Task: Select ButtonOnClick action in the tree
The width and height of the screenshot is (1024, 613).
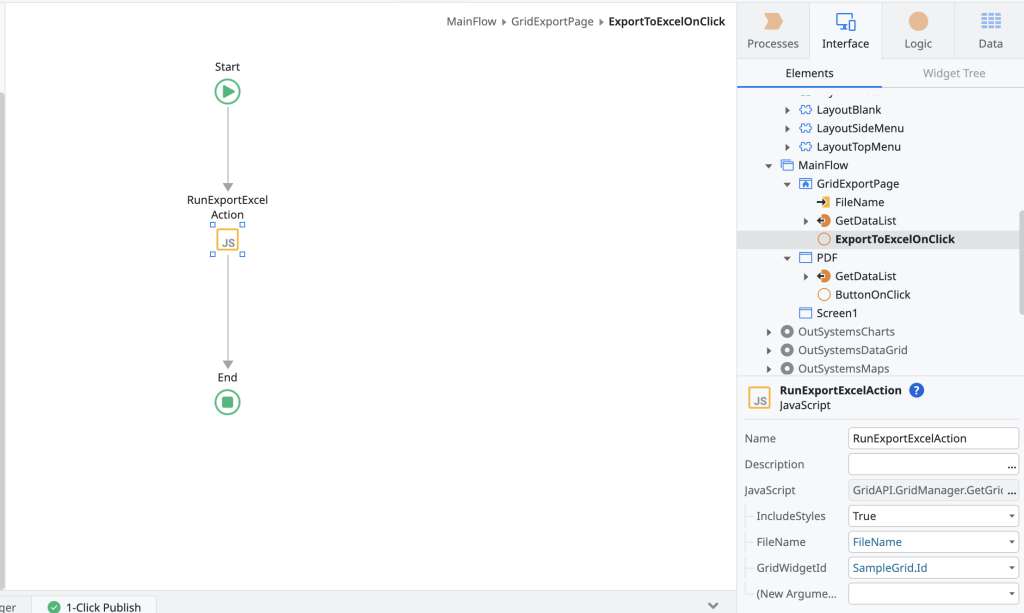Action: pyautogui.click(x=872, y=295)
